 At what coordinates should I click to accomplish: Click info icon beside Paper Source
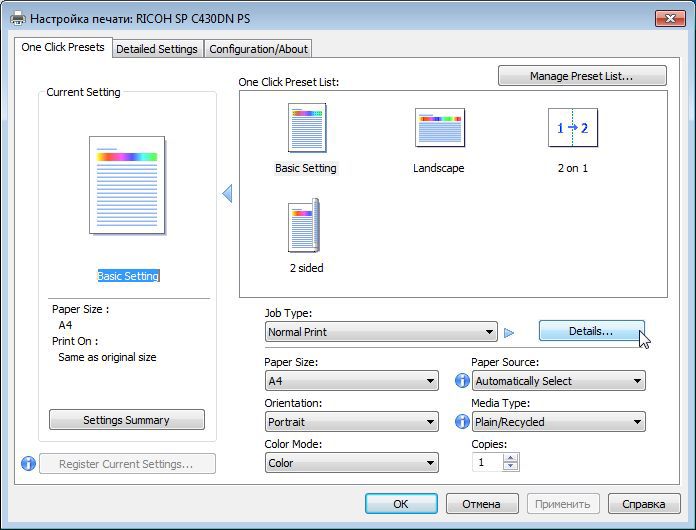(462, 380)
